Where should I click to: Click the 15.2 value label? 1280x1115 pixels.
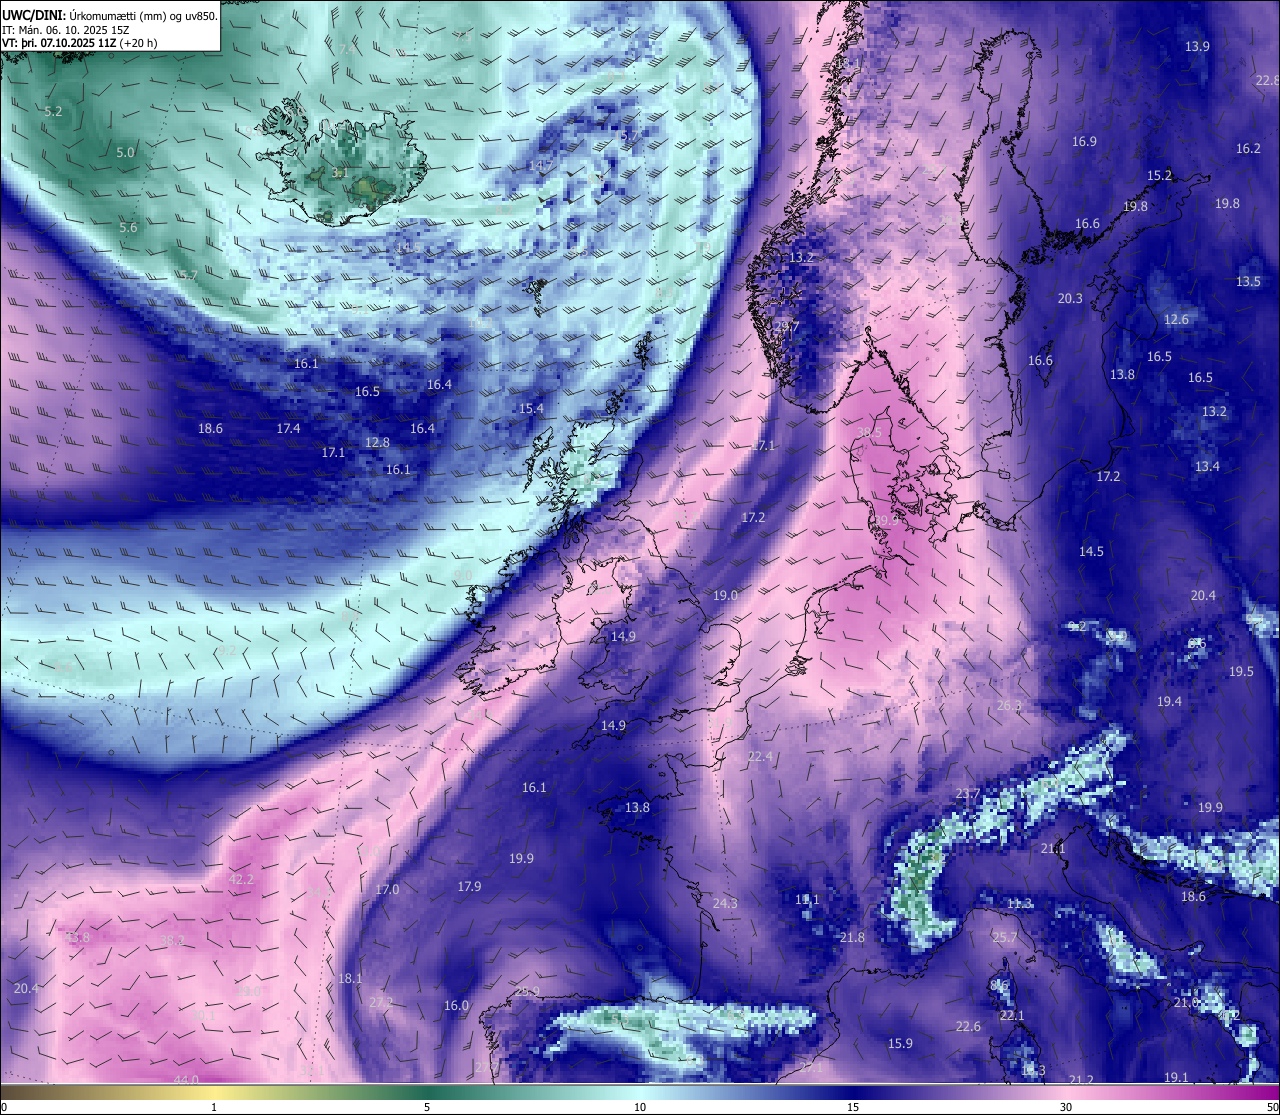[x=1159, y=175]
